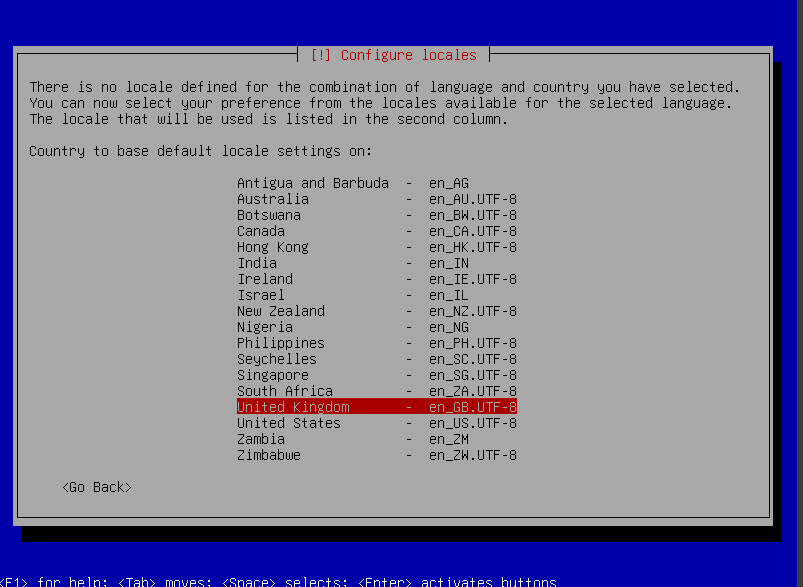This screenshot has height=587, width=803.
Task: Choose South Africa locale entry
Action: pyautogui.click(x=376, y=391)
